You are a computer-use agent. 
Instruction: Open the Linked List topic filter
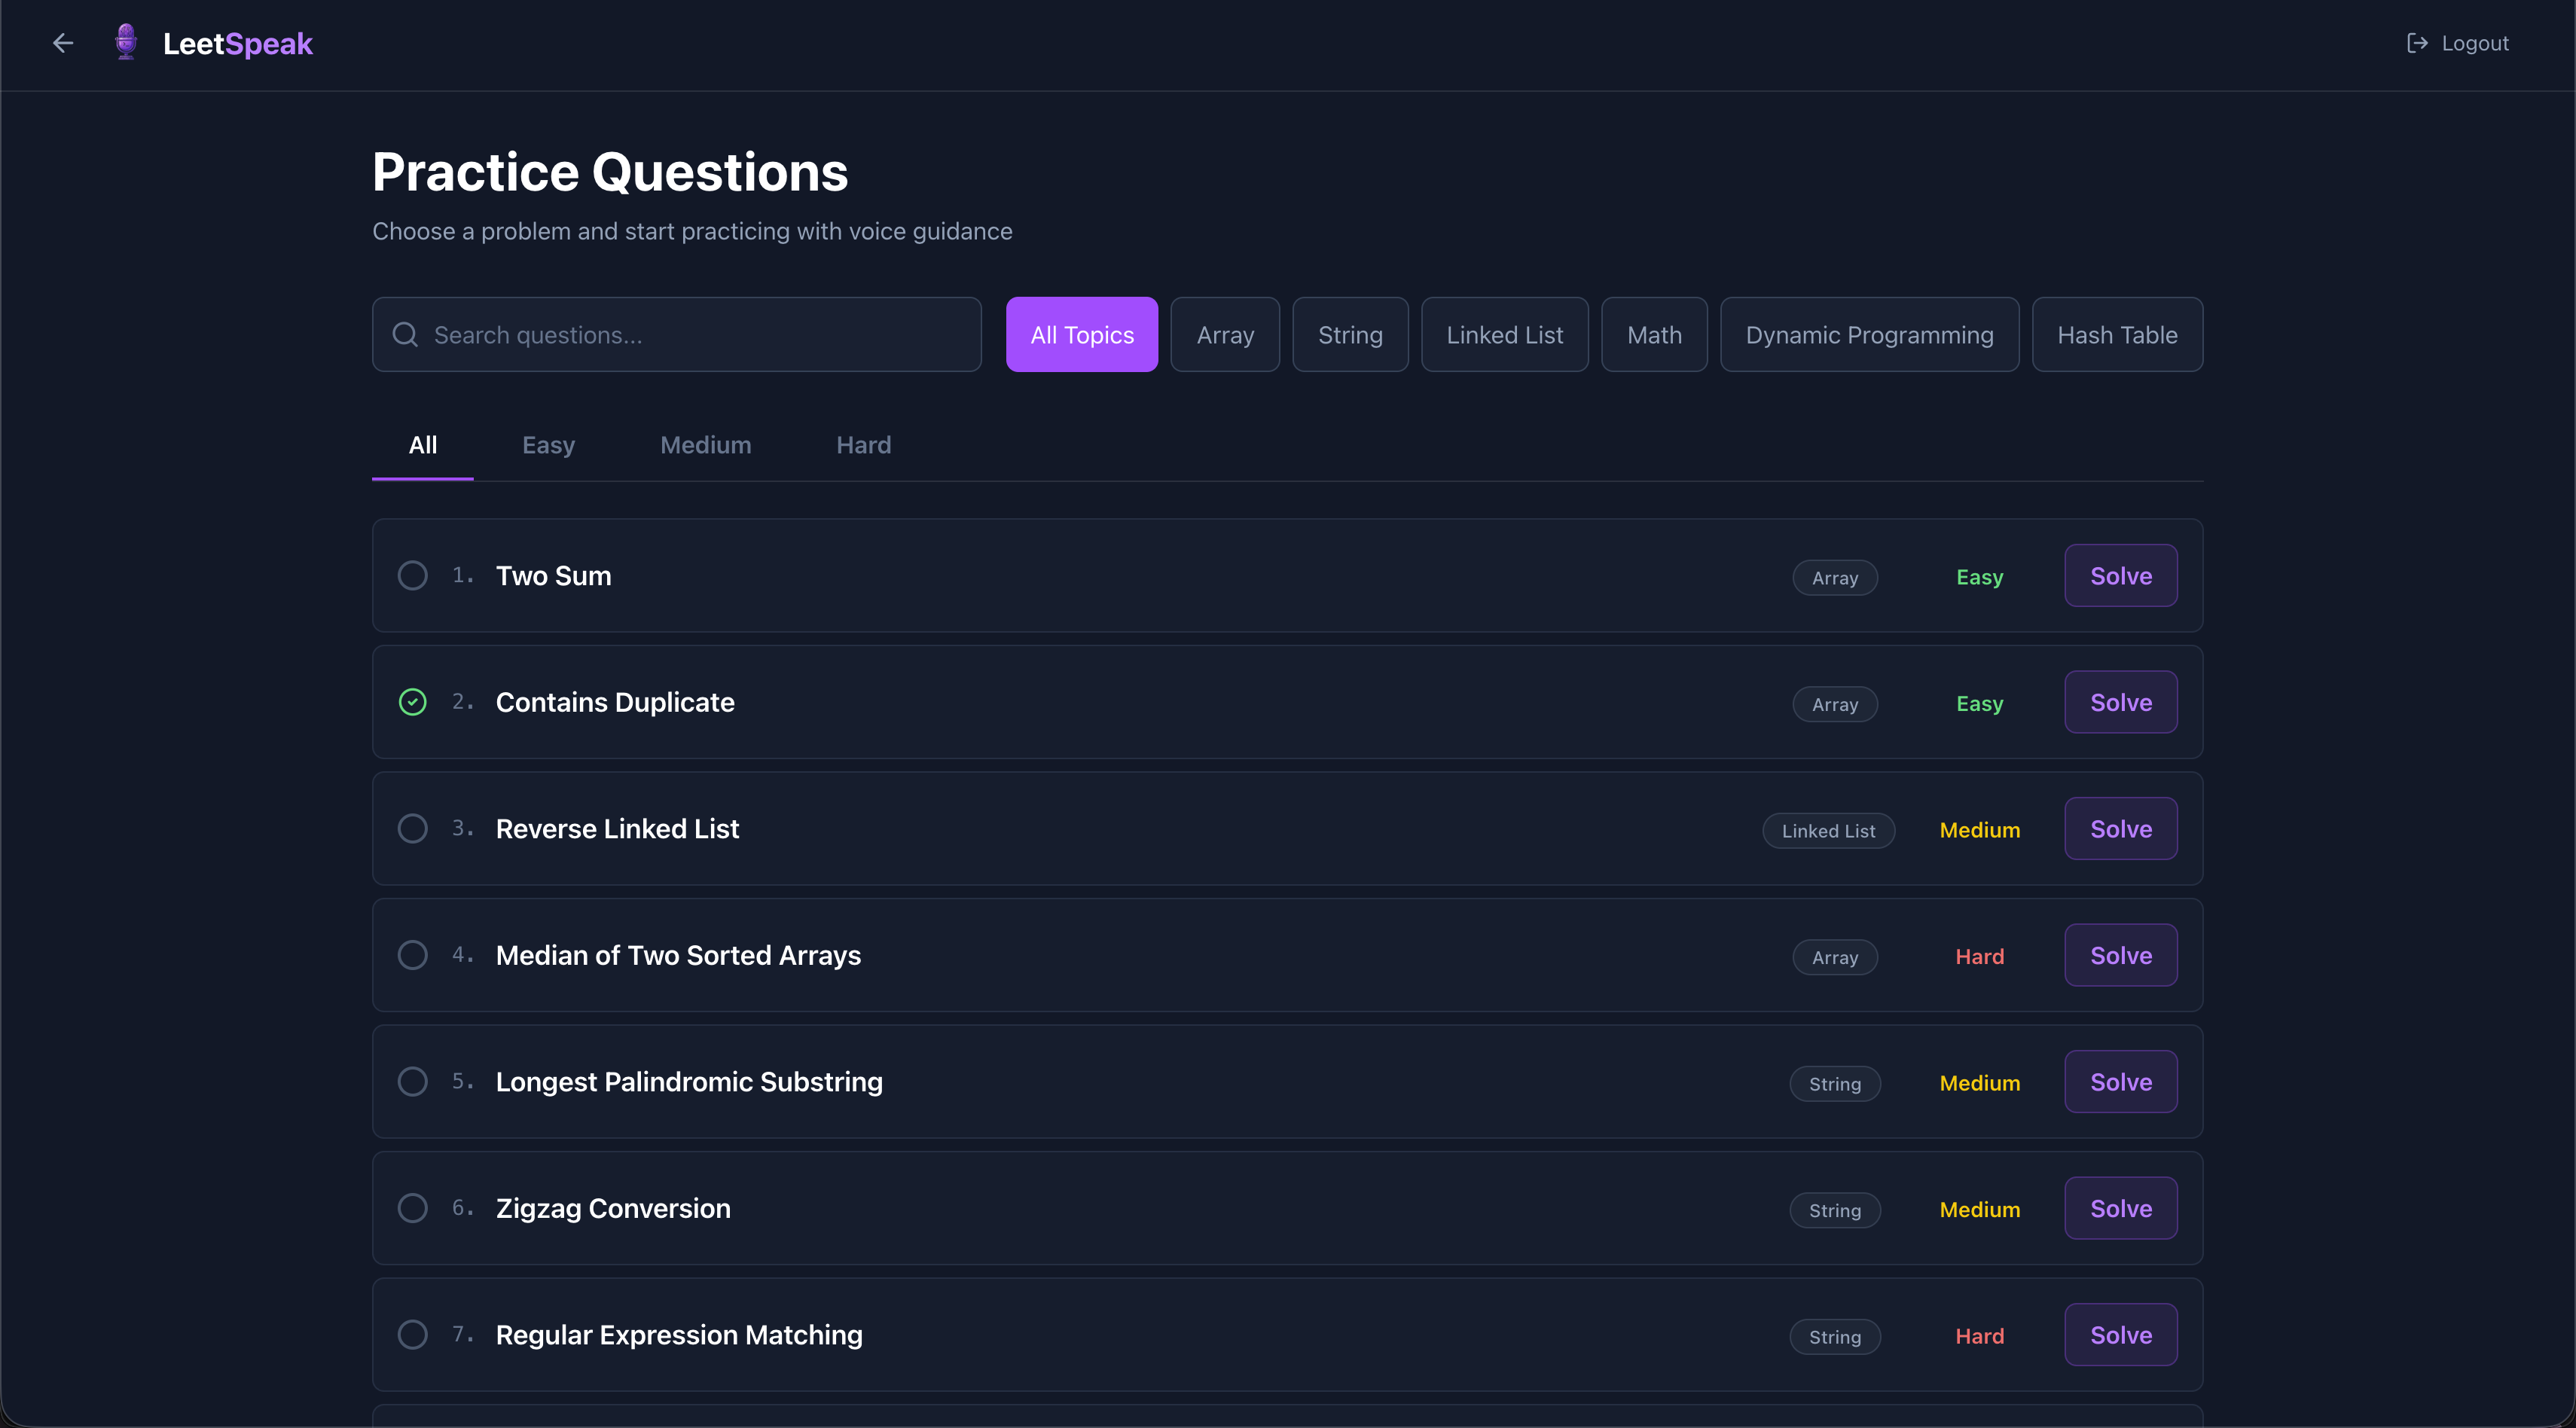1503,335
